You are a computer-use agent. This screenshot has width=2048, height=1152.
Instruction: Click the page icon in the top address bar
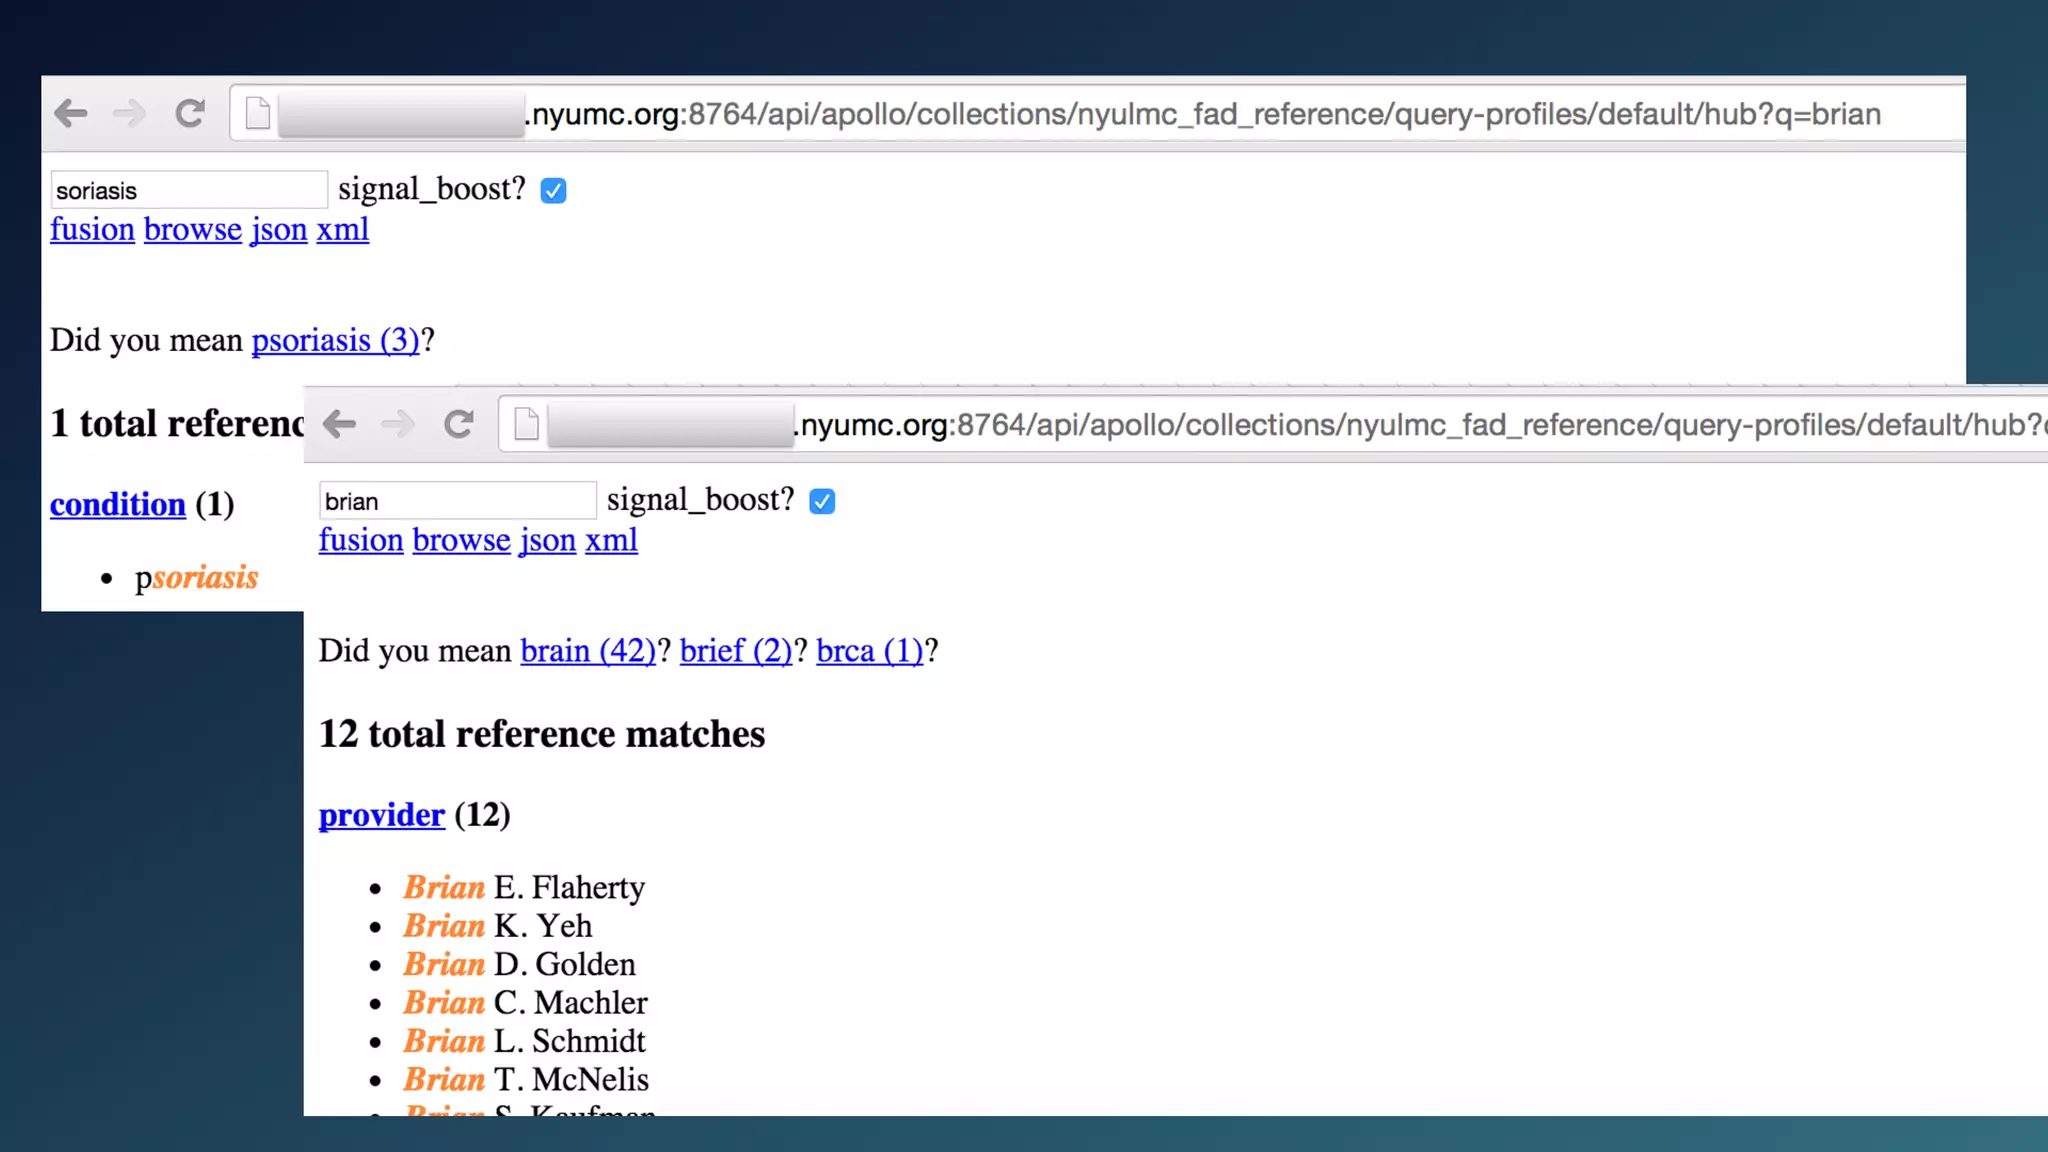[x=258, y=114]
